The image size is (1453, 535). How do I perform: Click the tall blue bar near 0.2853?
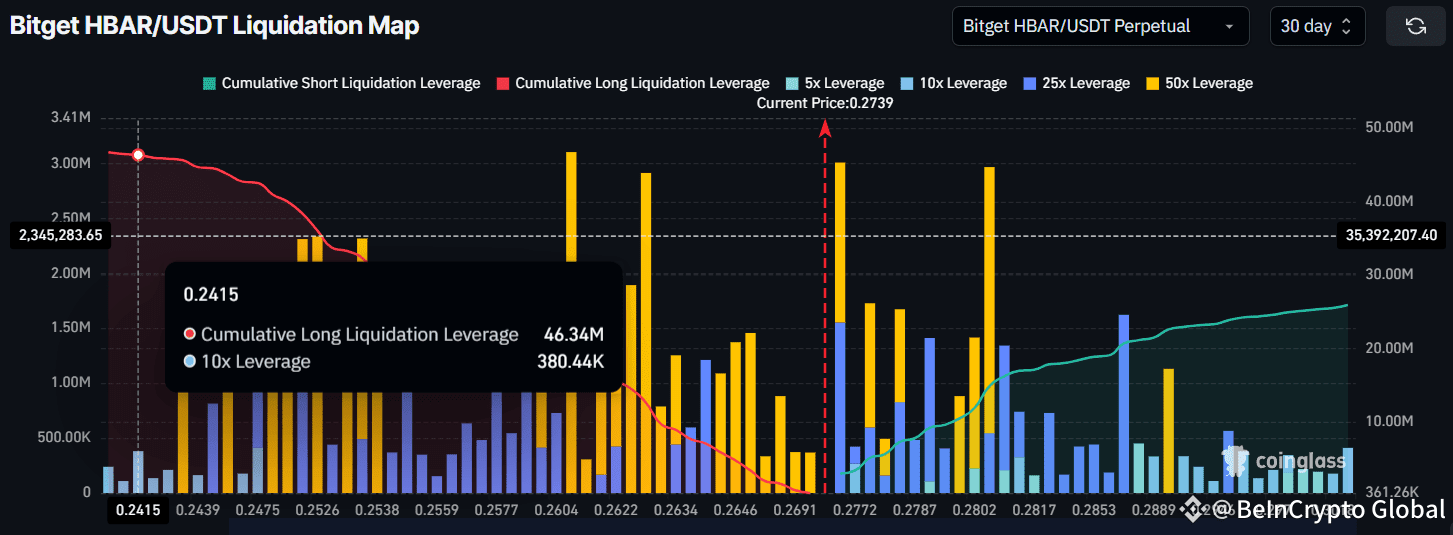click(1123, 404)
